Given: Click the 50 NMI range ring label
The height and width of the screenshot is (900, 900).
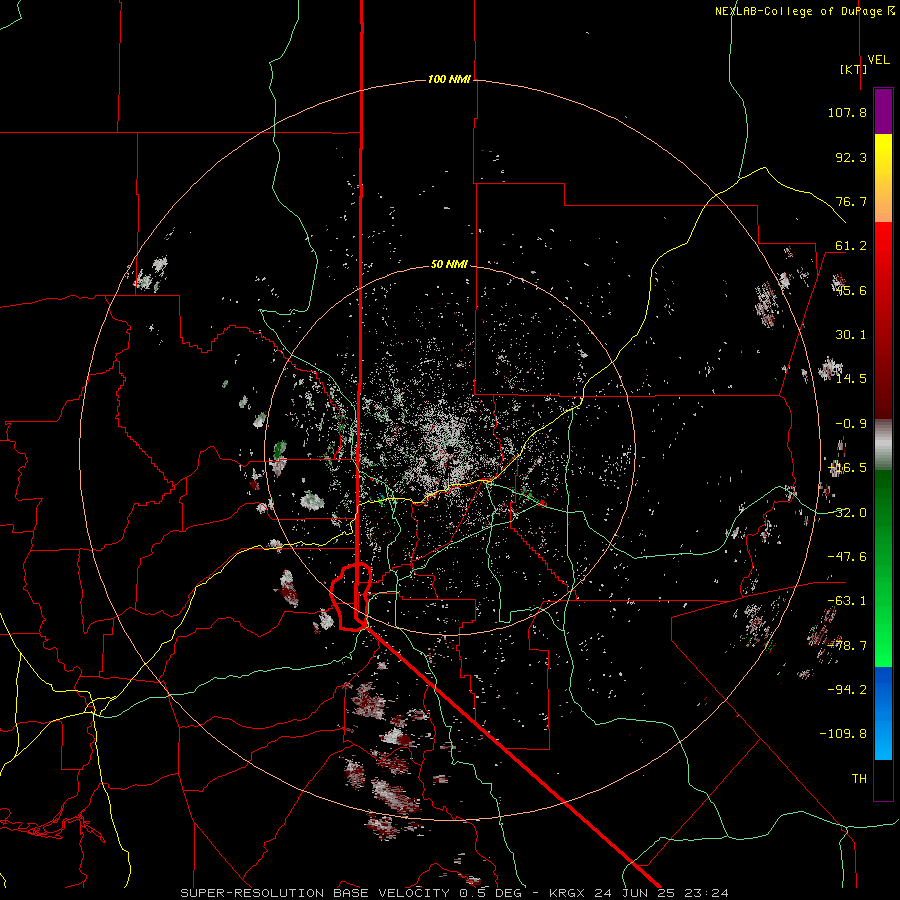Looking at the screenshot, I should pos(449,264).
